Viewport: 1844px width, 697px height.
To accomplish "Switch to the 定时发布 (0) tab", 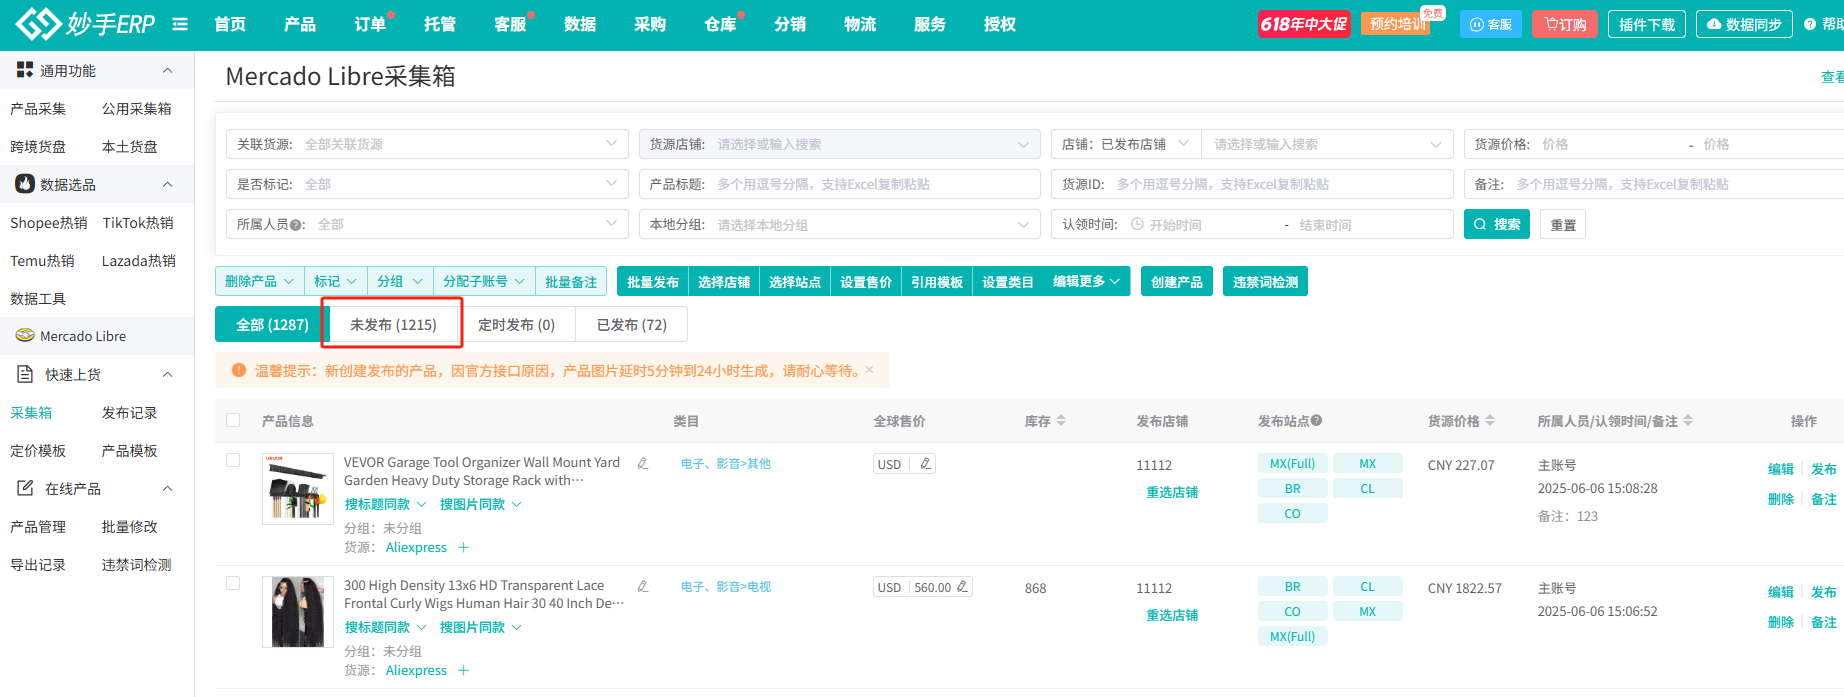I will point(516,324).
